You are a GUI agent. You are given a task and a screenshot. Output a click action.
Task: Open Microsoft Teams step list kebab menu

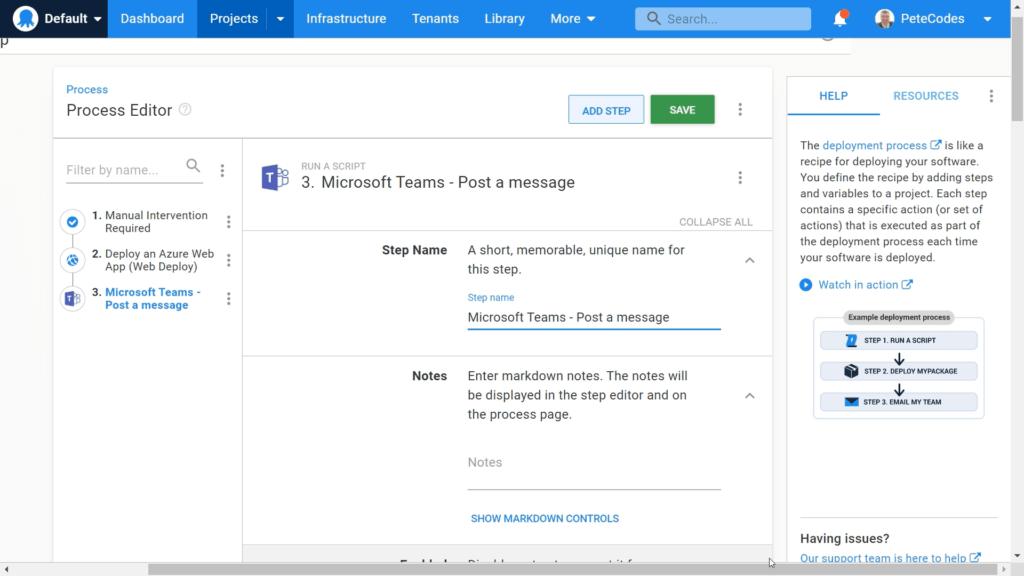[229, 299]
